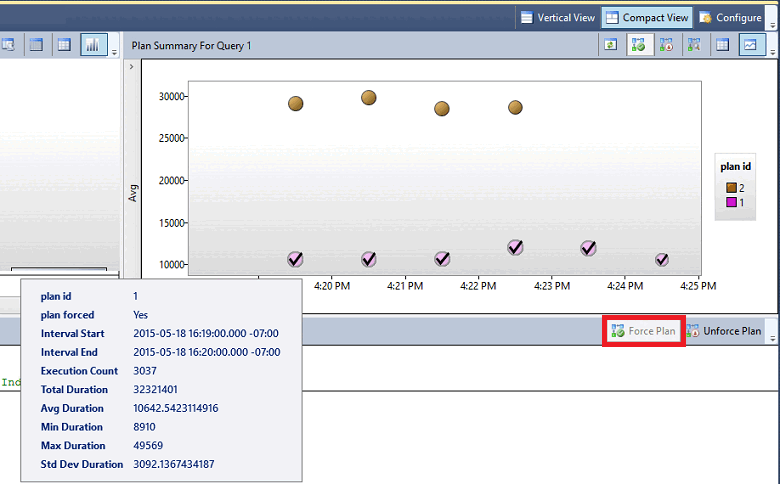The width and height of the screenshot is (780, 484).
Task: Click the highest brown plan 2 data point
Action: pyautogui.click(x=368, y=98)
